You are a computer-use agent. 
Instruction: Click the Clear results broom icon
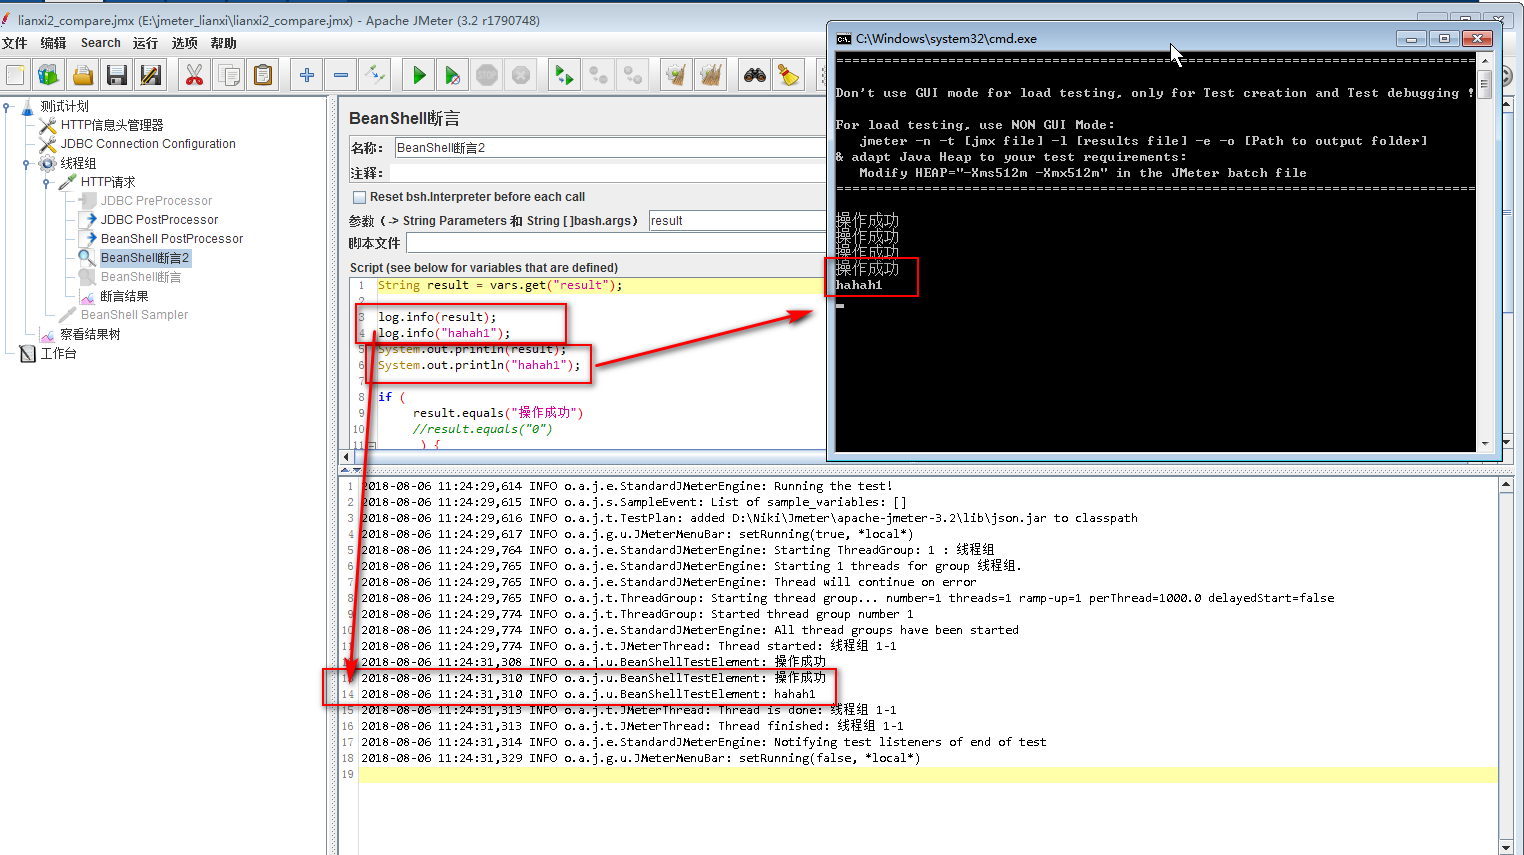(677, 75)
